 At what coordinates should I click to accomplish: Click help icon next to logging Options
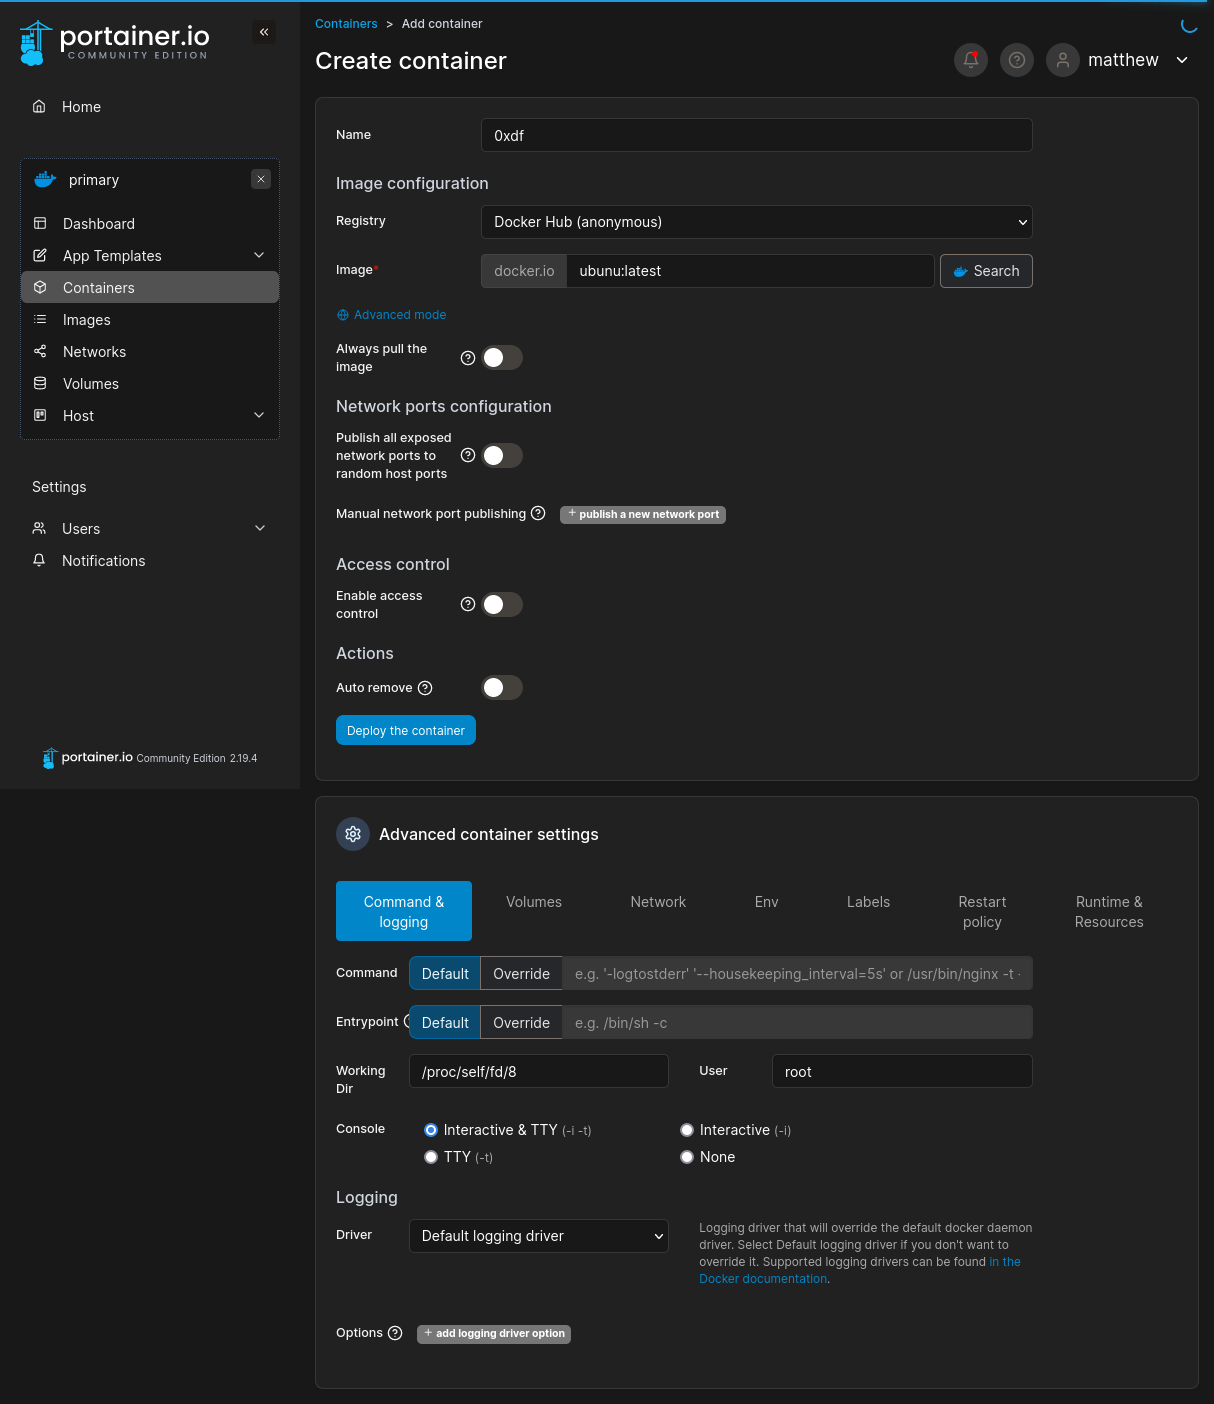coord(395,1333)
